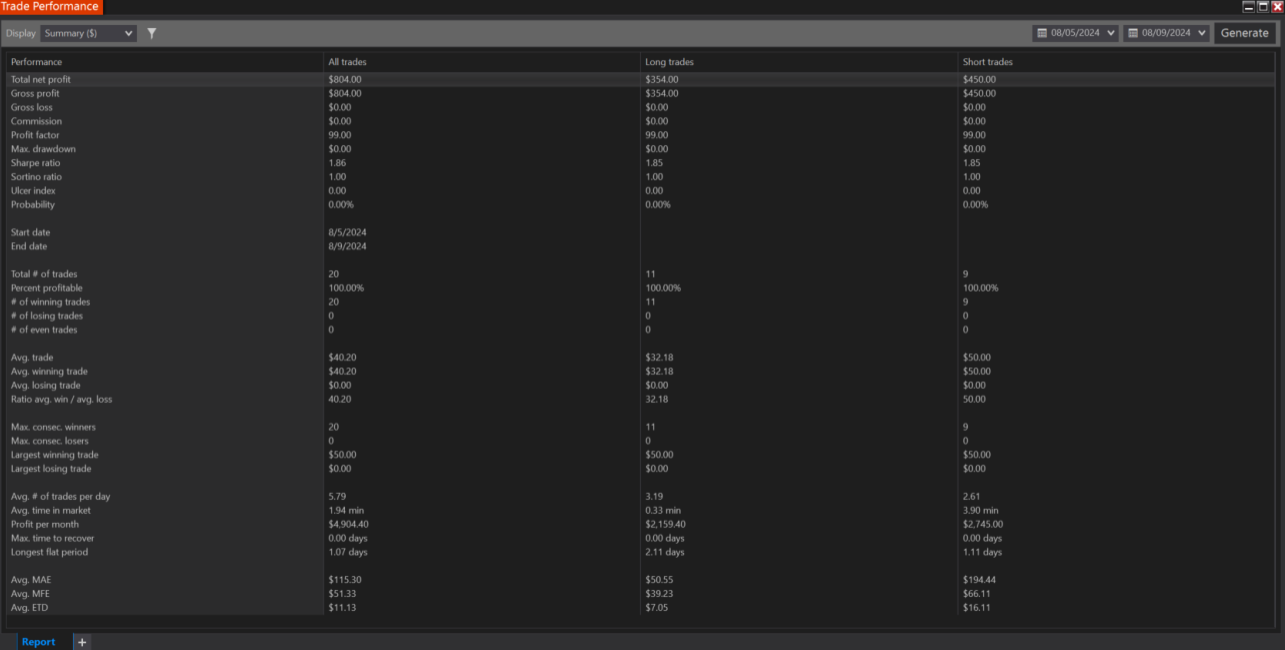Click the Long trades column header
Viewport: 1285px width, 650px height.
669,62
